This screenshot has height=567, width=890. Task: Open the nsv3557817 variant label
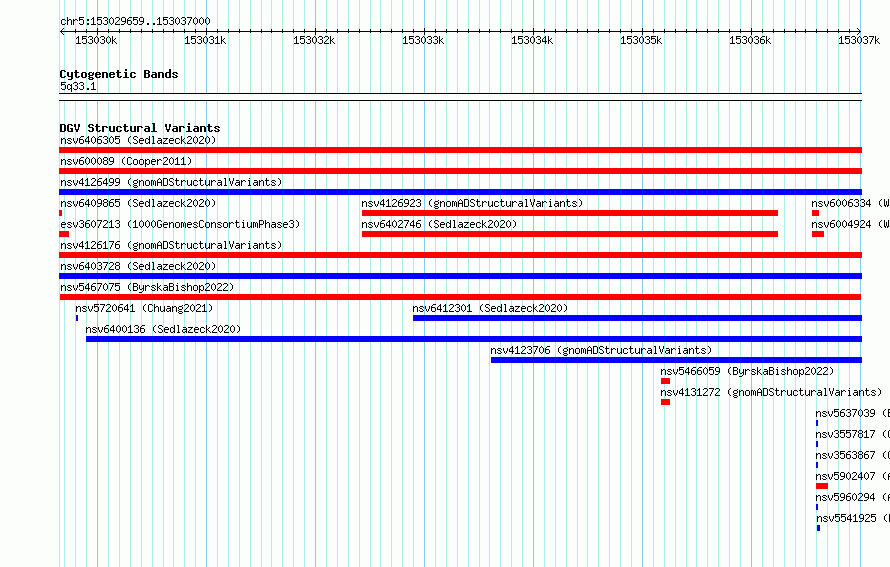(x=853, y=434)
